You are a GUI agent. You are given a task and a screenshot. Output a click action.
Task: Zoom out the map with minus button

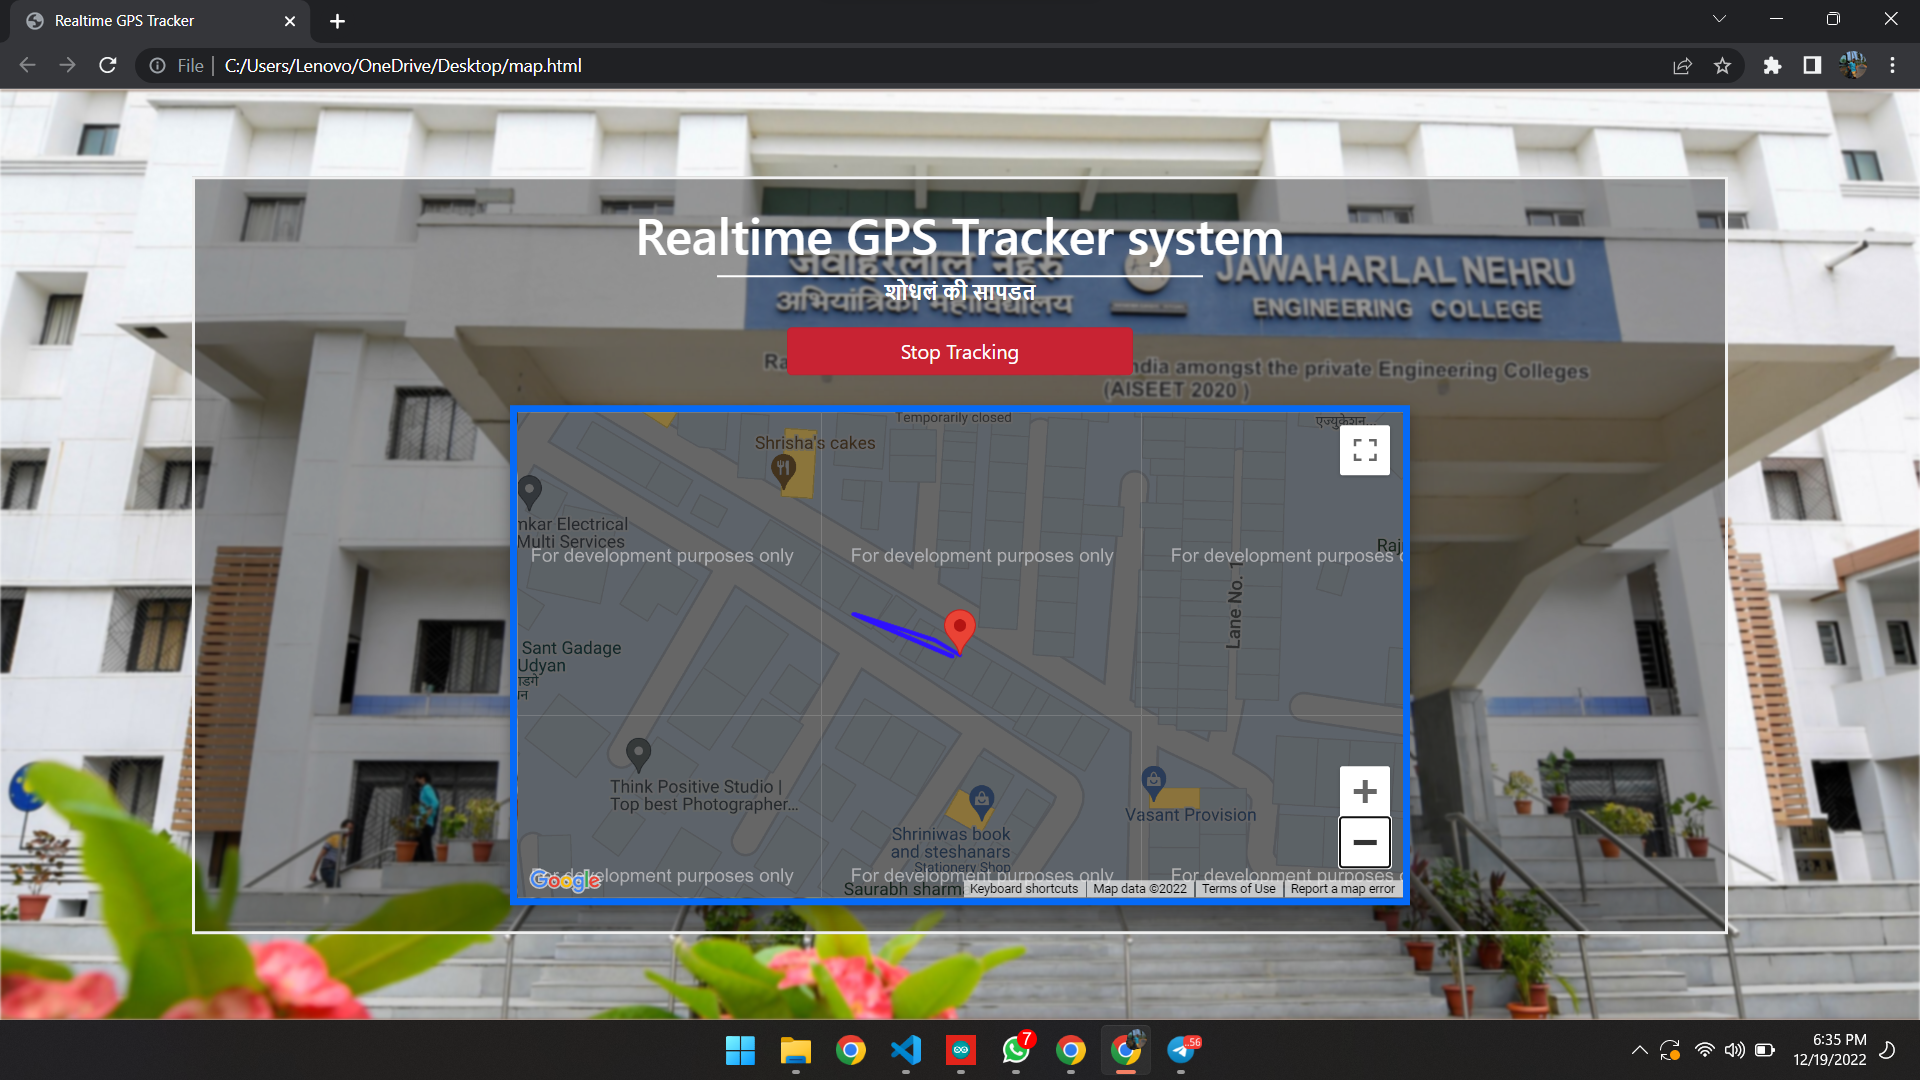click(1365, 842)
